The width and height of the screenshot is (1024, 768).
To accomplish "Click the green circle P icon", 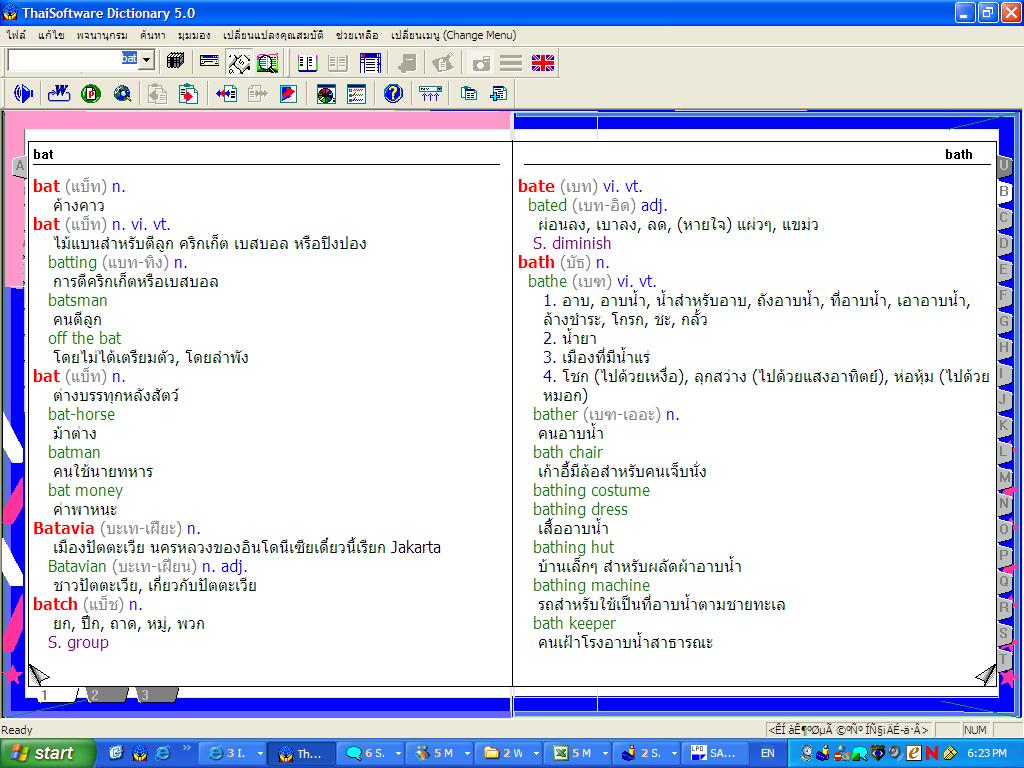I will click(x=91, y=93).
